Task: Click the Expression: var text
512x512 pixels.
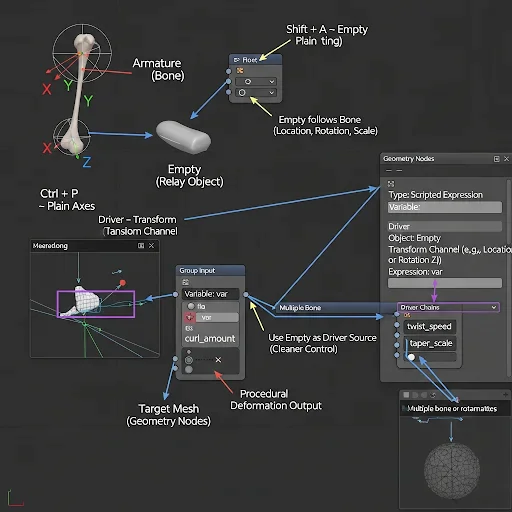Action: [415, 272]
